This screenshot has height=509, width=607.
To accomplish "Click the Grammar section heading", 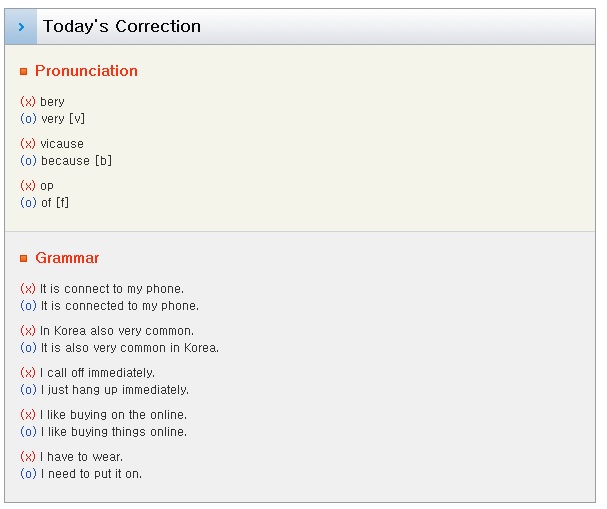I will (67, 258).
